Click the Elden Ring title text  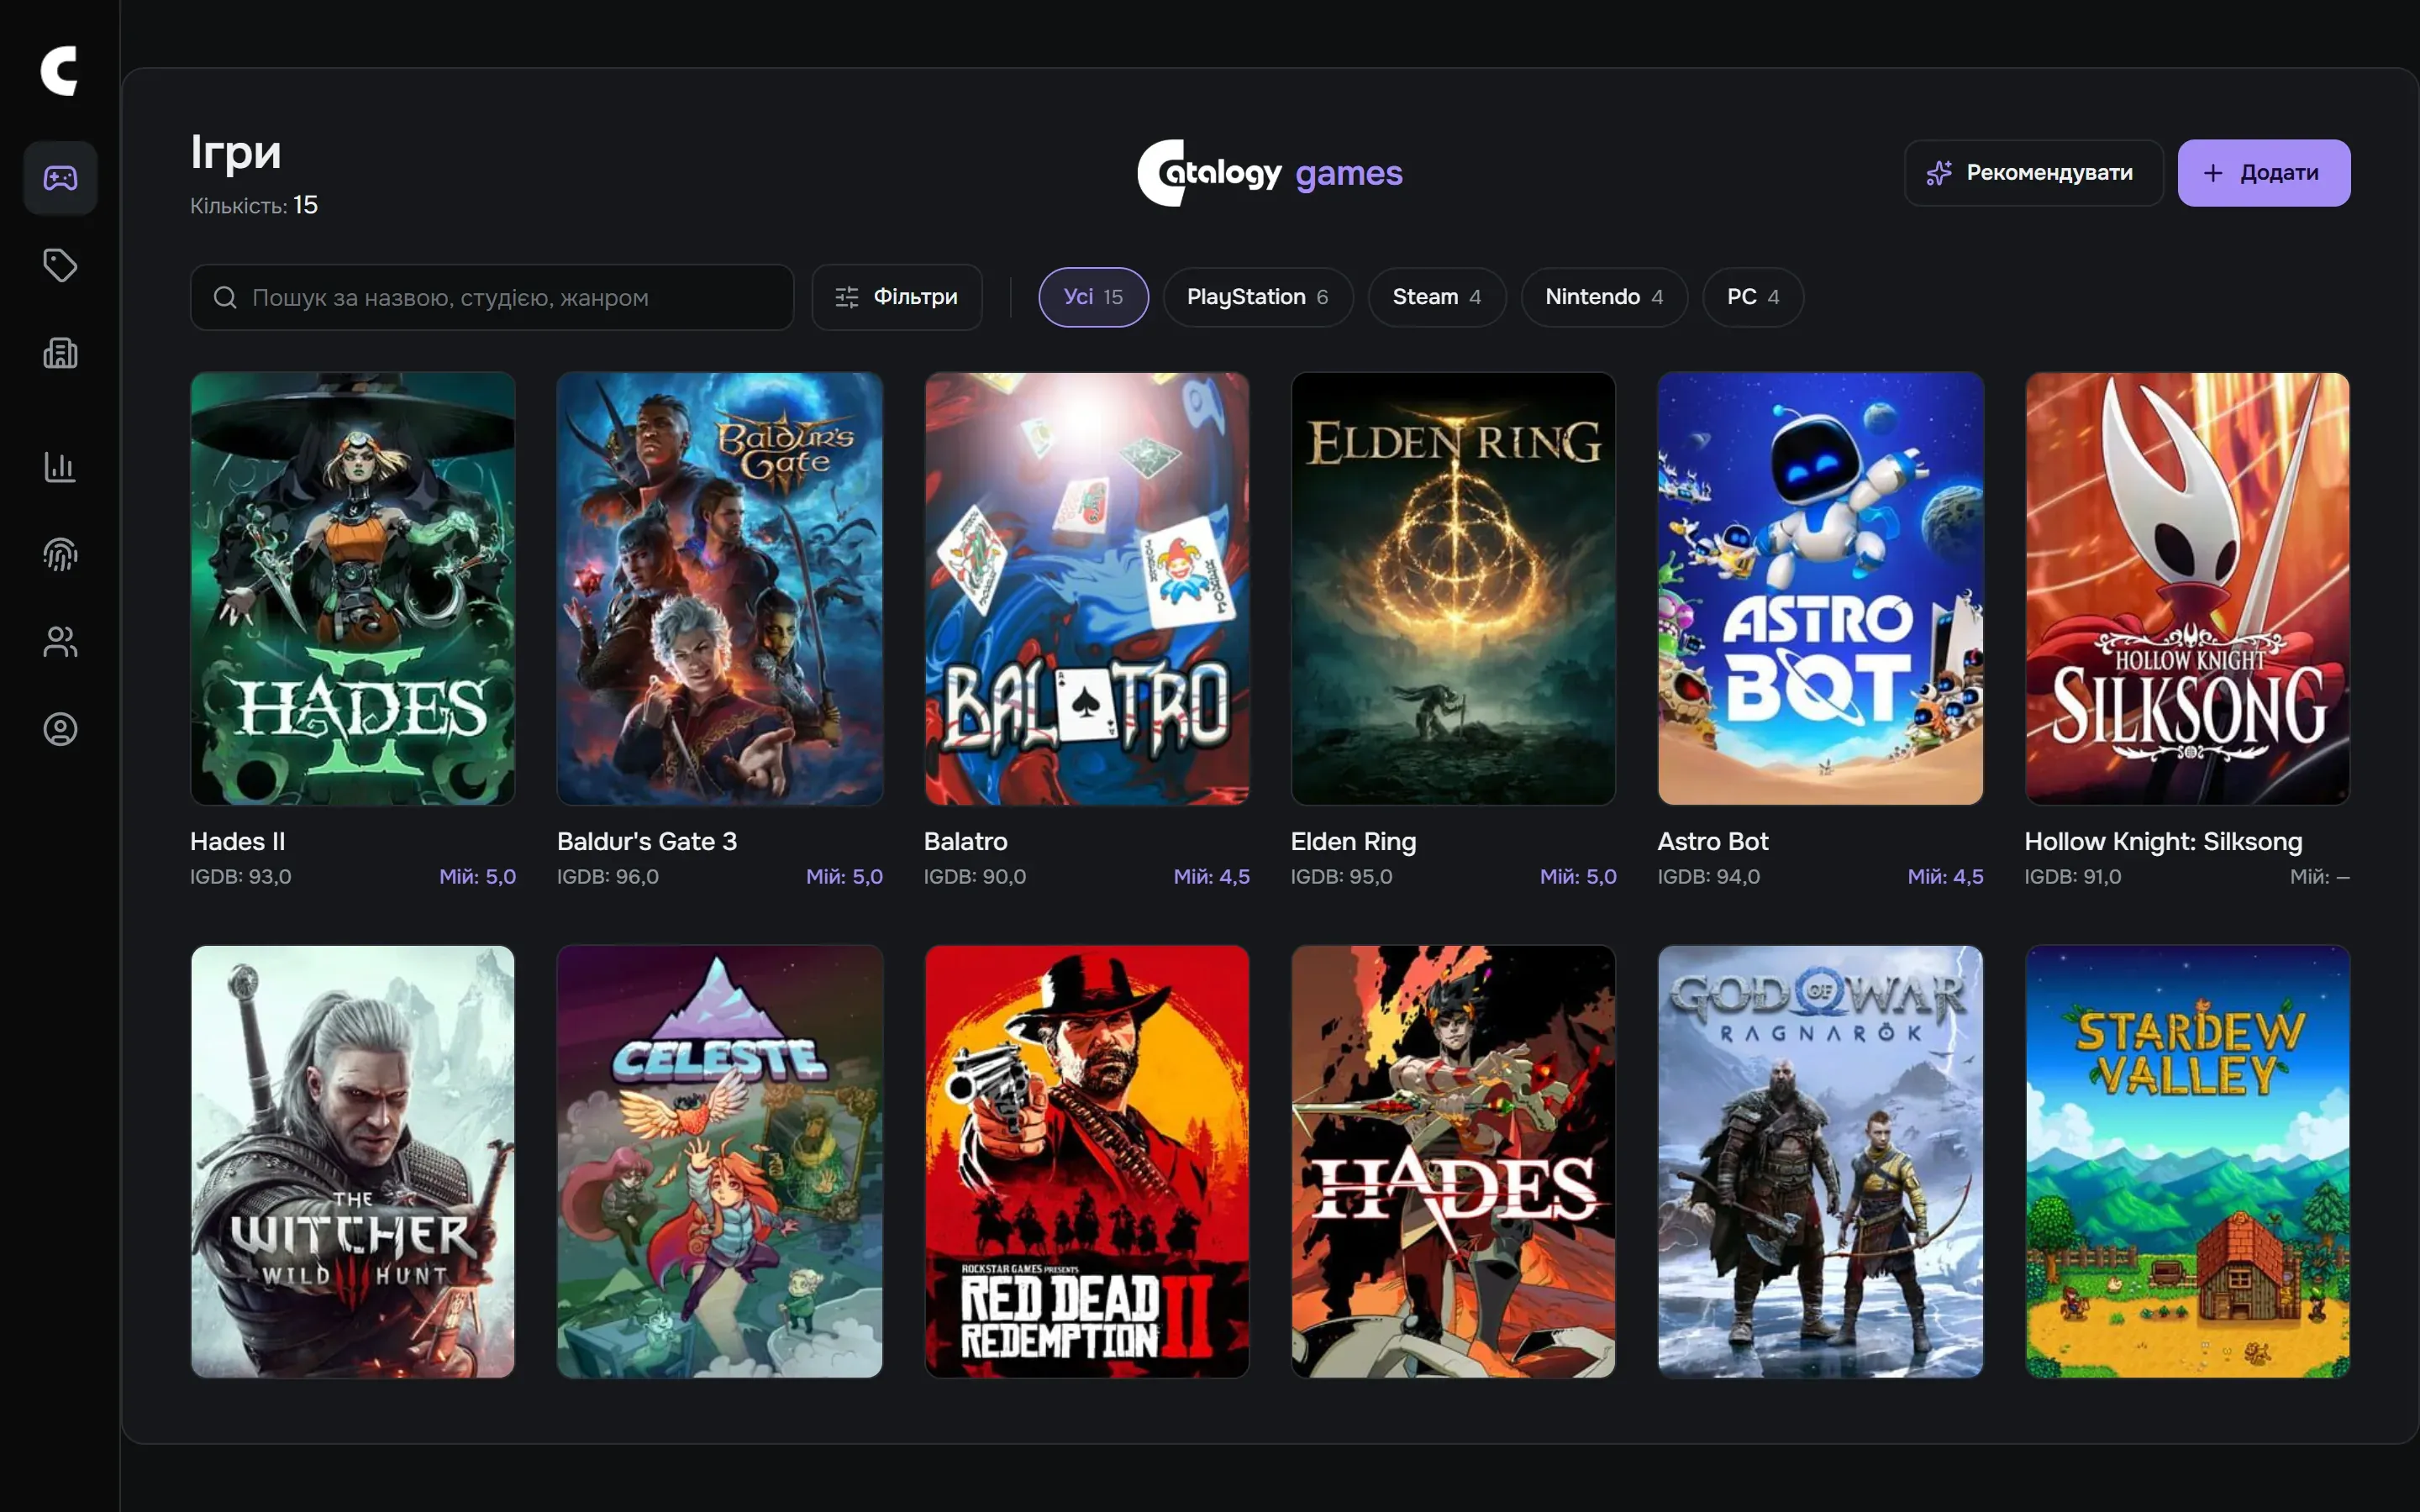click(1354, 842)
